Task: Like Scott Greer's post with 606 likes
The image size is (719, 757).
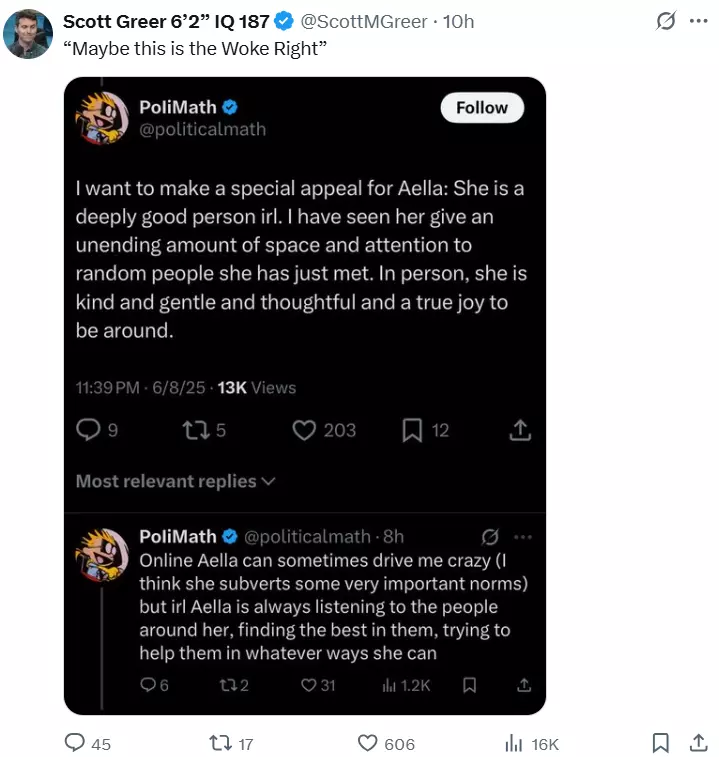Action: point(367,743)
